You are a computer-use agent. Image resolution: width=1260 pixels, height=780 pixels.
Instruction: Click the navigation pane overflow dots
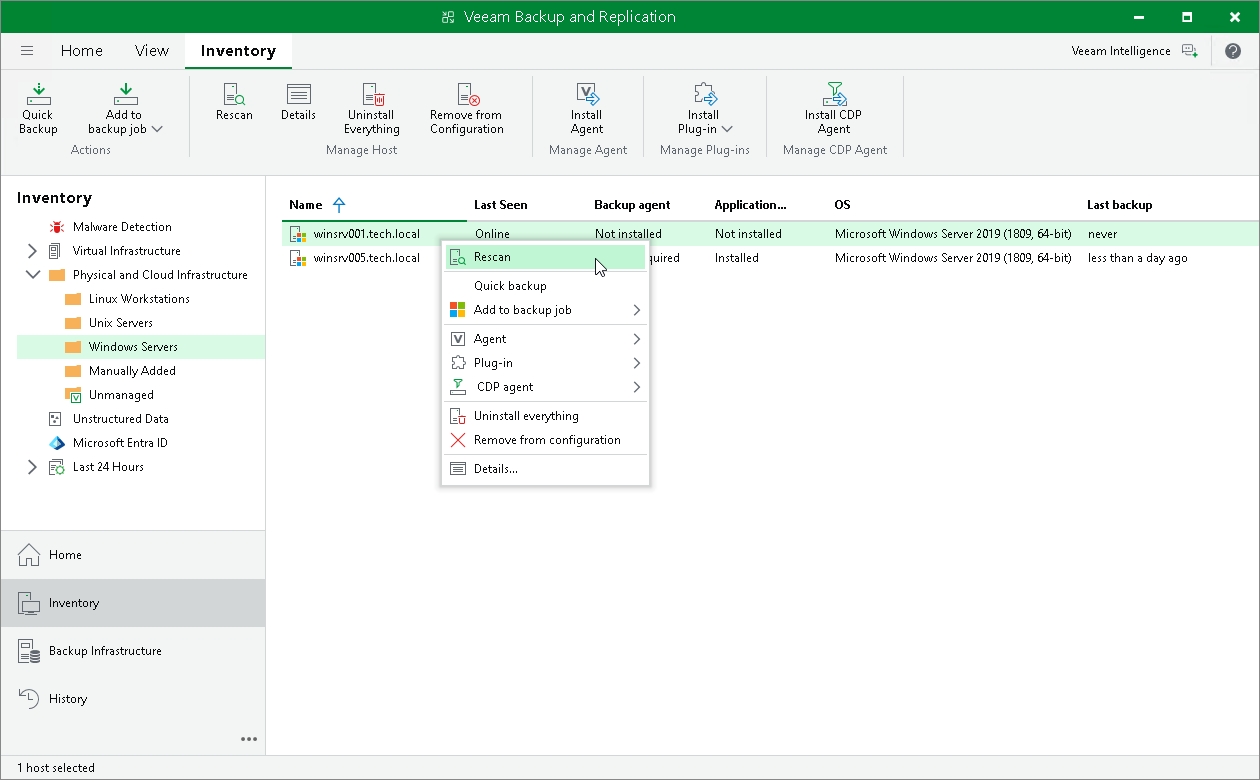pos(249,739)
